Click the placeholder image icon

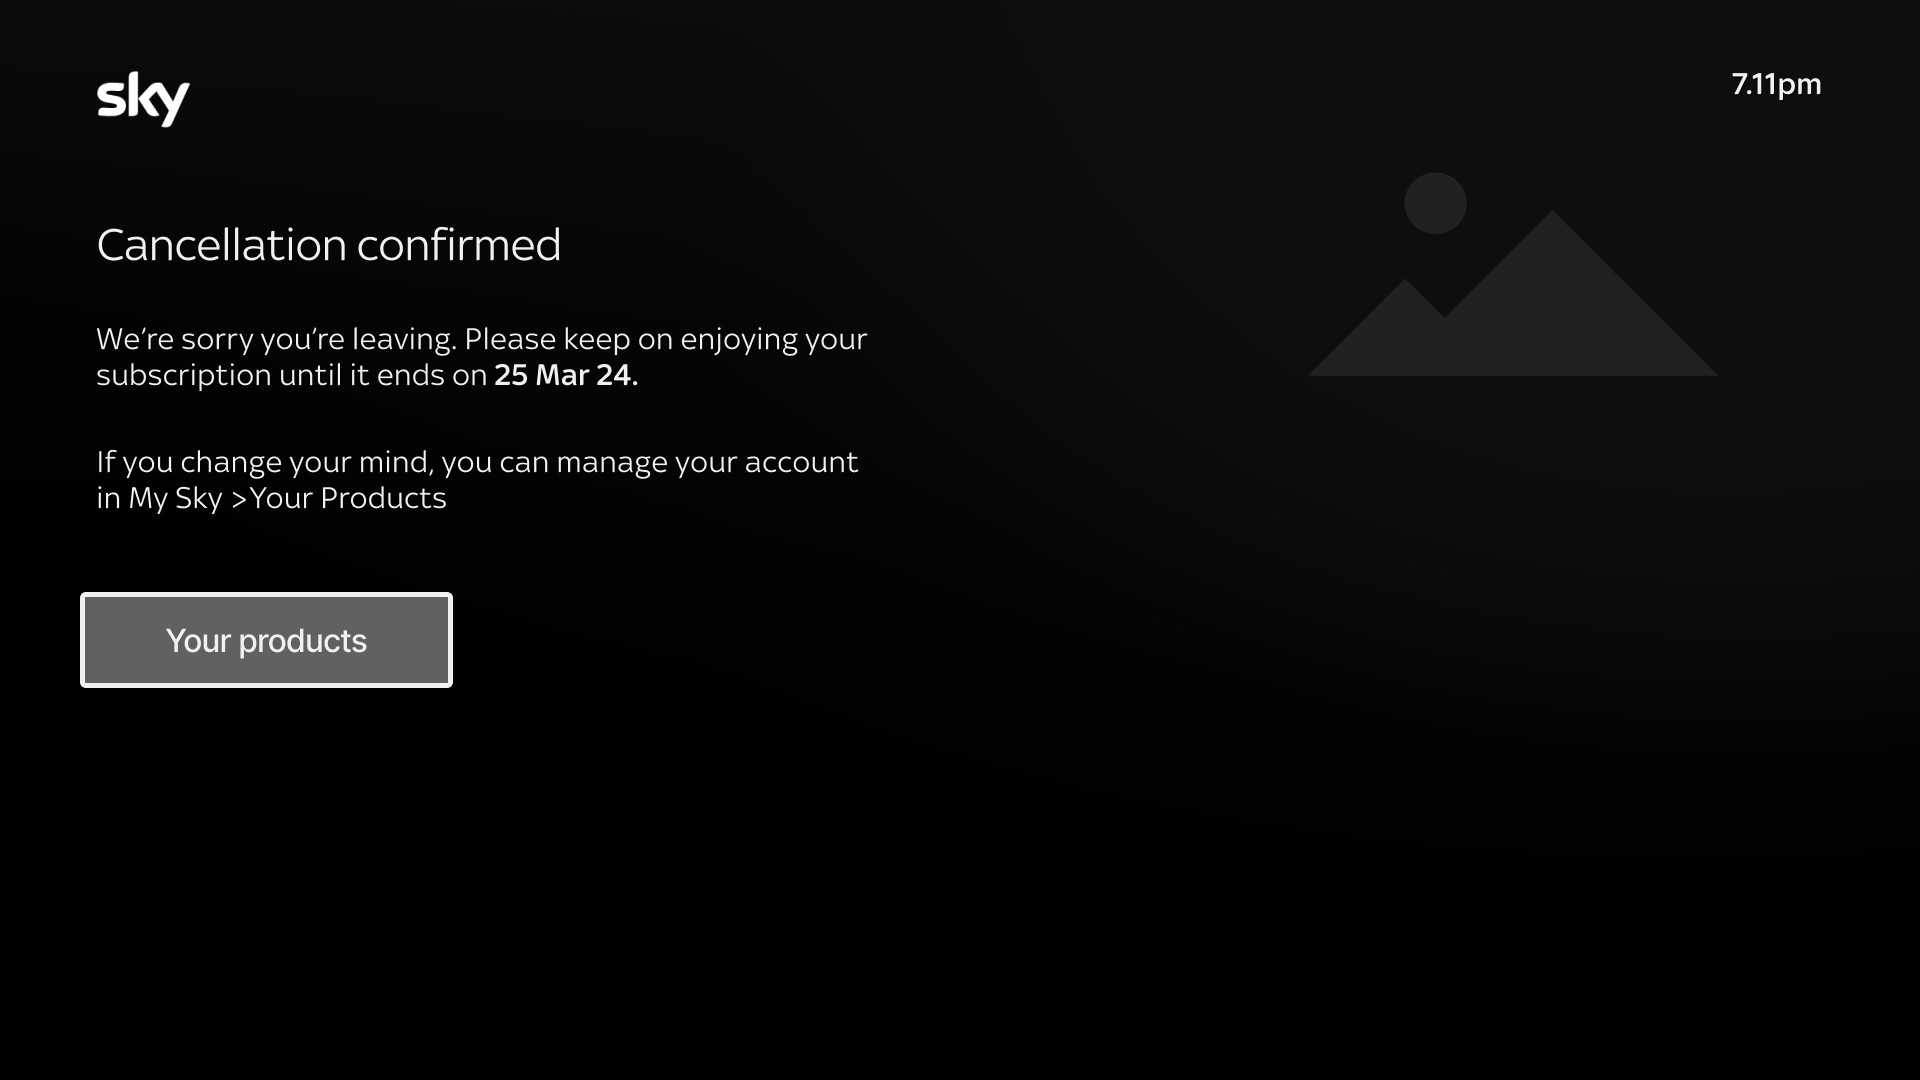pyautogui.click(x=1512, y=274)
